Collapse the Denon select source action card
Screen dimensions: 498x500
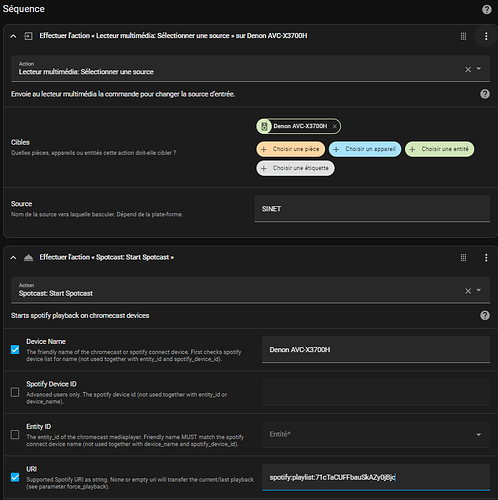(x=13, y=36)
